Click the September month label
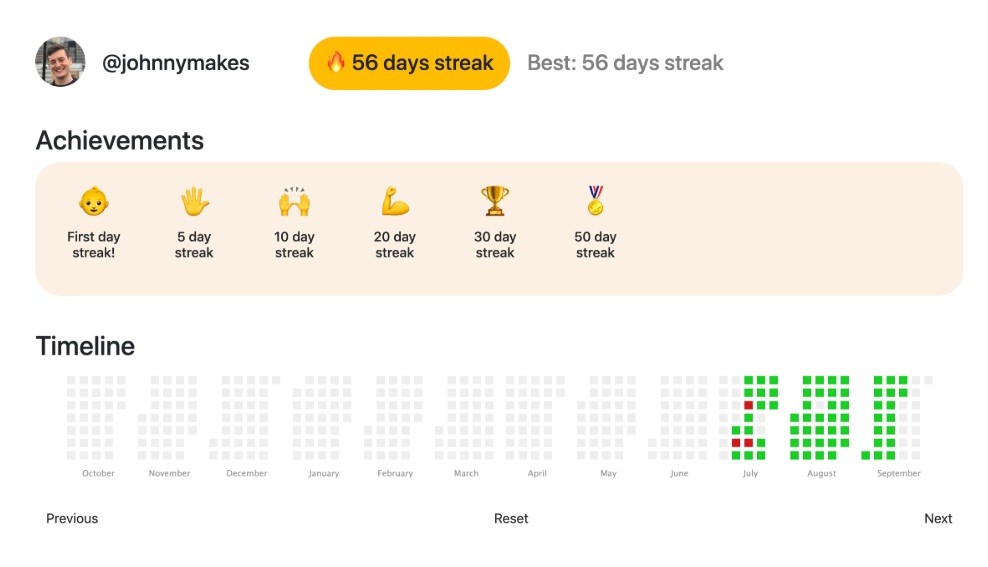 pyautogui.click(x=898, y=473)
